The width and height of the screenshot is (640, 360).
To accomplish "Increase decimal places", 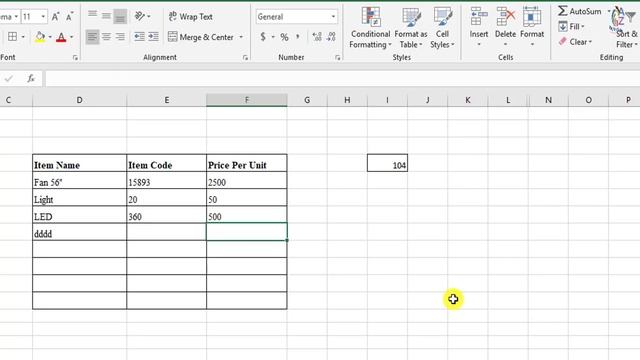I will pyautogui.click(x=317, y=37).
